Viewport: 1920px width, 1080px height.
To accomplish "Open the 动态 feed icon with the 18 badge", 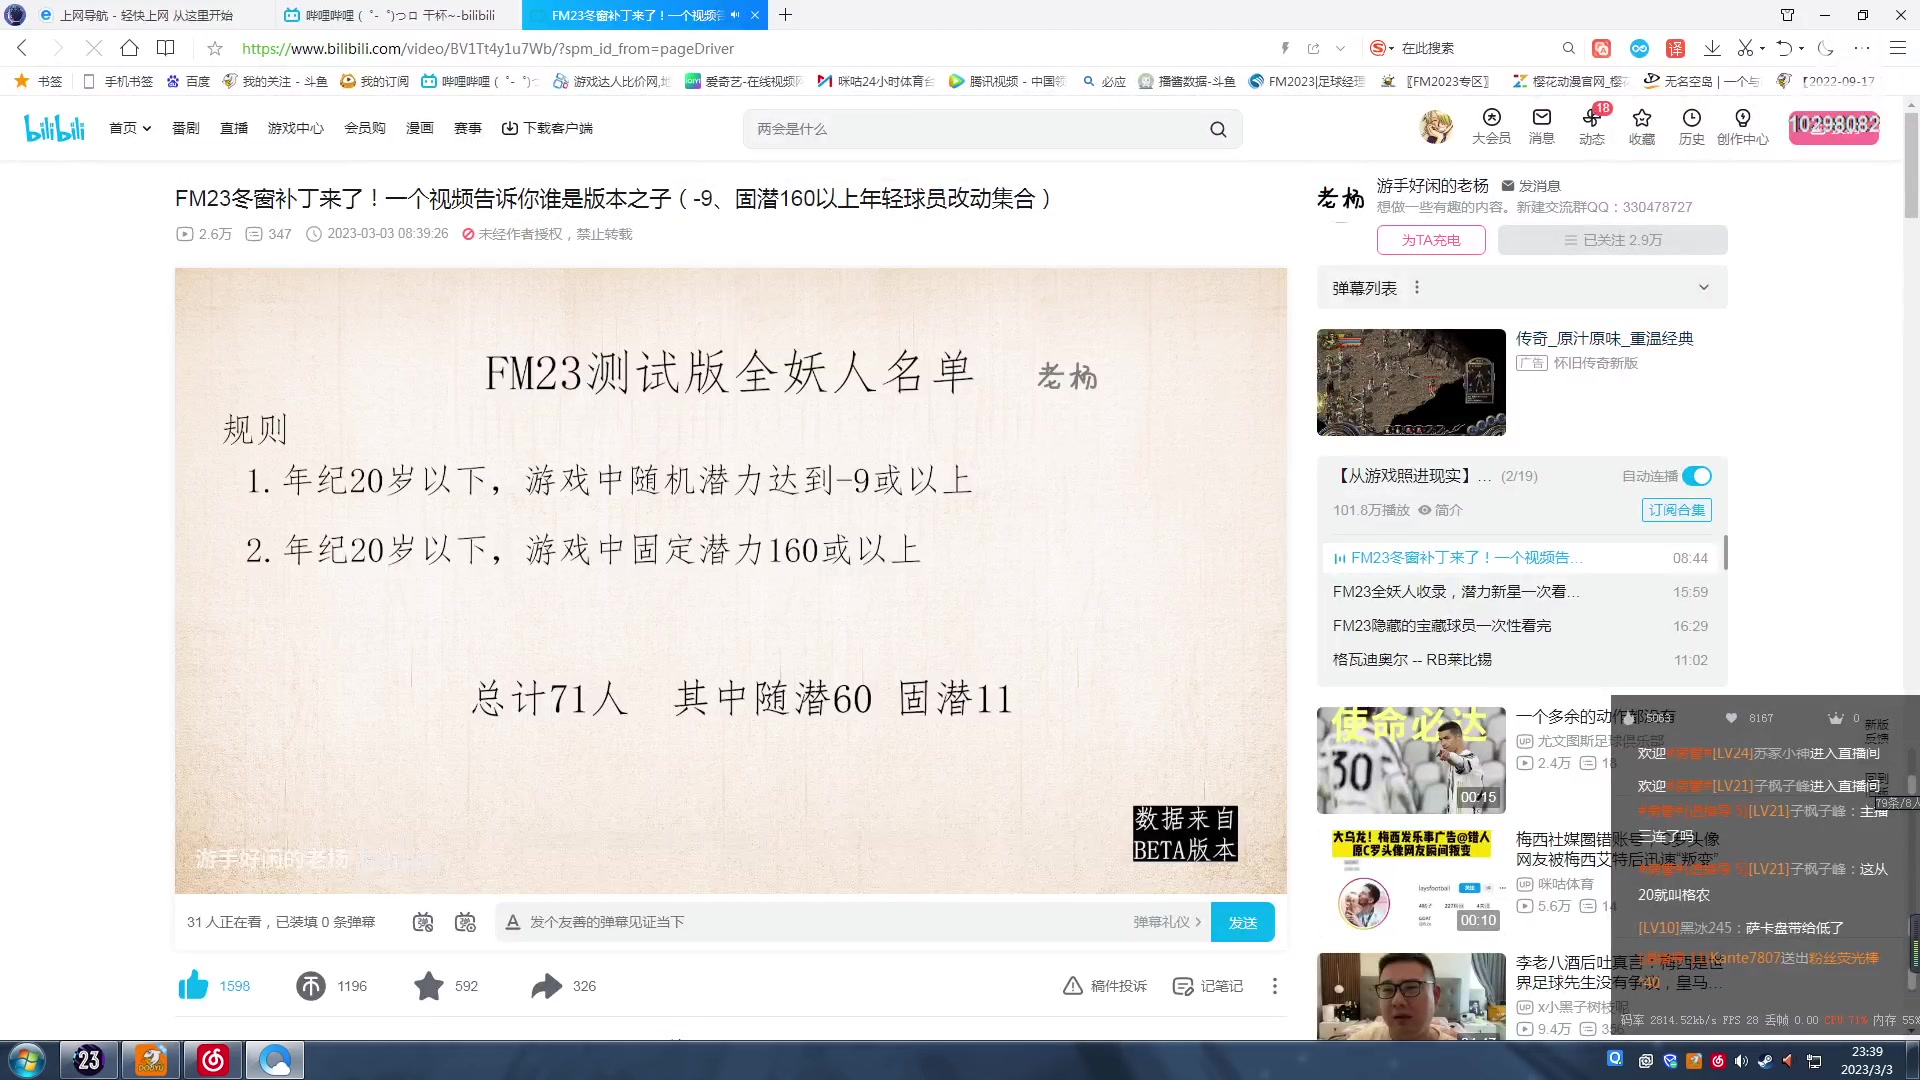I will [x=1592, y=127].
